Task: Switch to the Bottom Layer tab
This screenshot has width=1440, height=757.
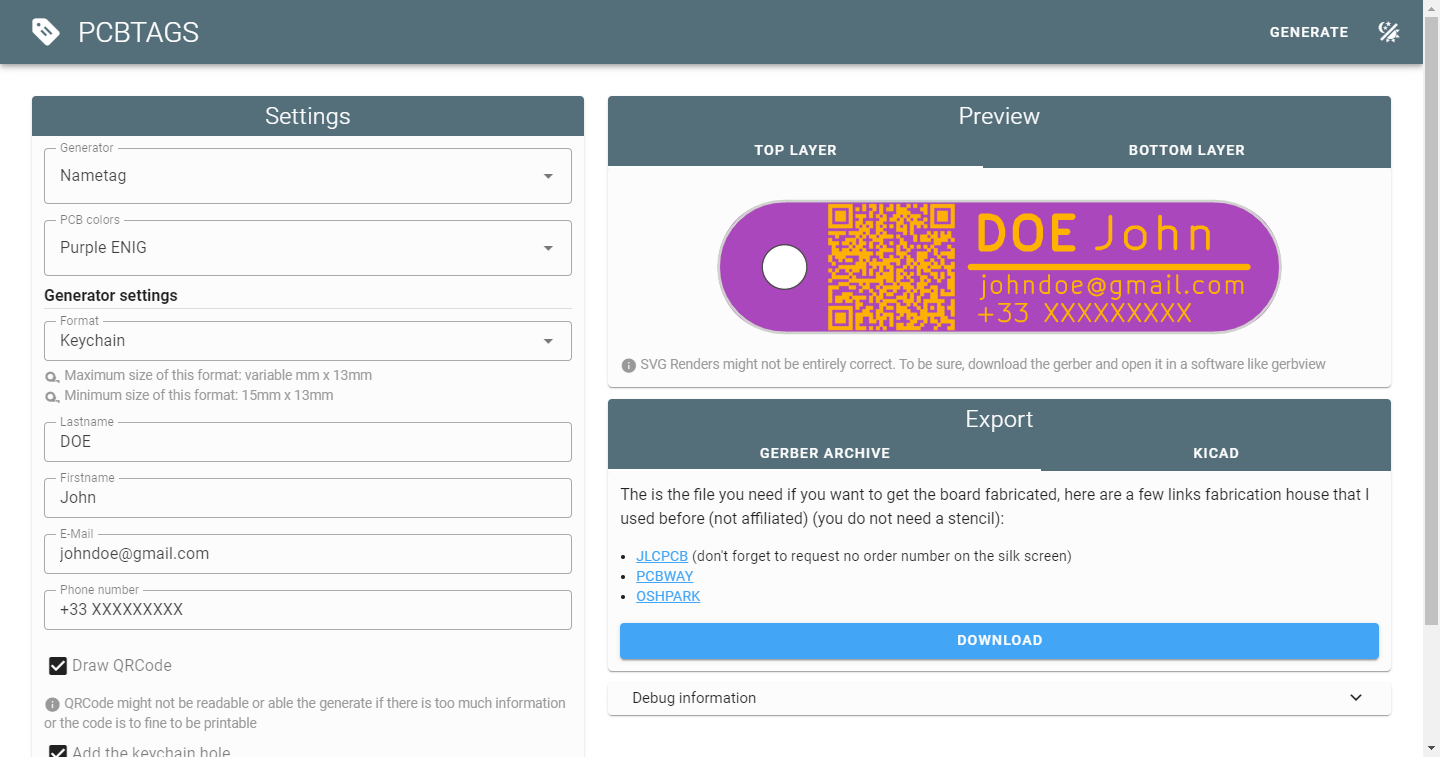Action: point(1186,150)
